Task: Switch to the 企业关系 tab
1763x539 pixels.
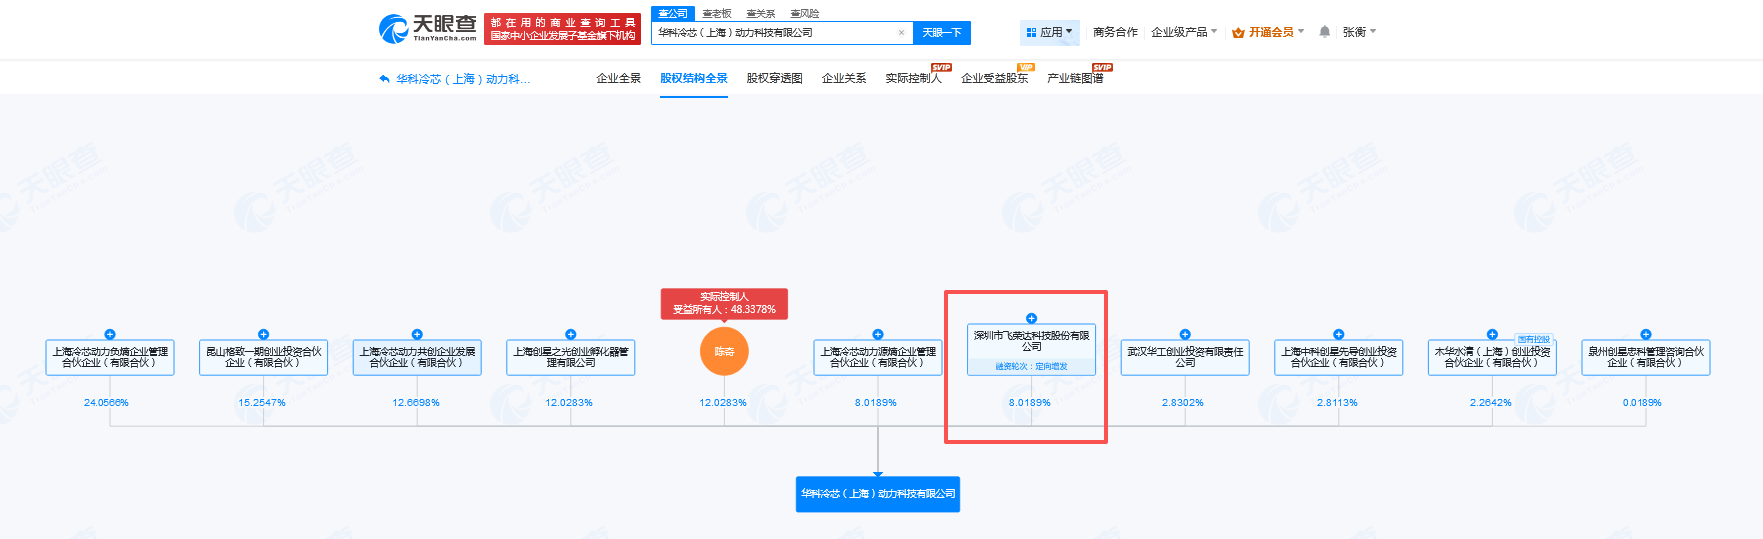Action: (844, 78)
